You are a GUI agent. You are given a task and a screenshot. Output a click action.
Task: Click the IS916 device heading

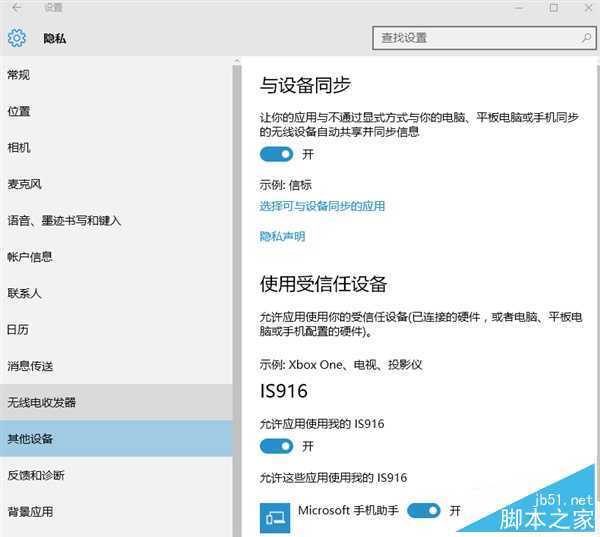point(284,391)
